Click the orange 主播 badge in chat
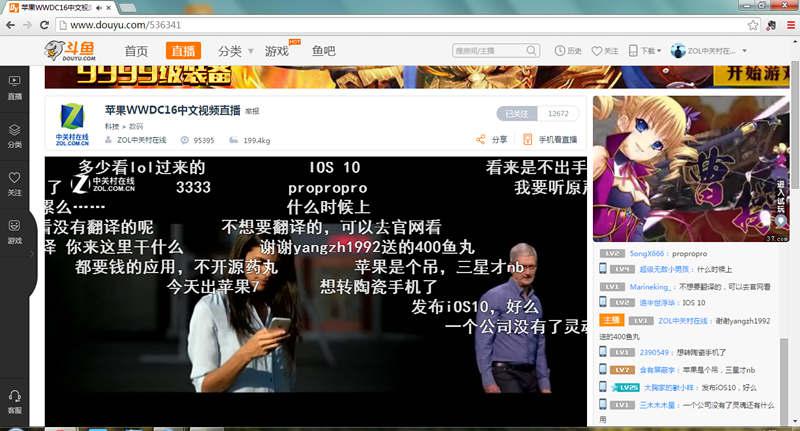This screenshot has height=431, width=800. (612, 320)
